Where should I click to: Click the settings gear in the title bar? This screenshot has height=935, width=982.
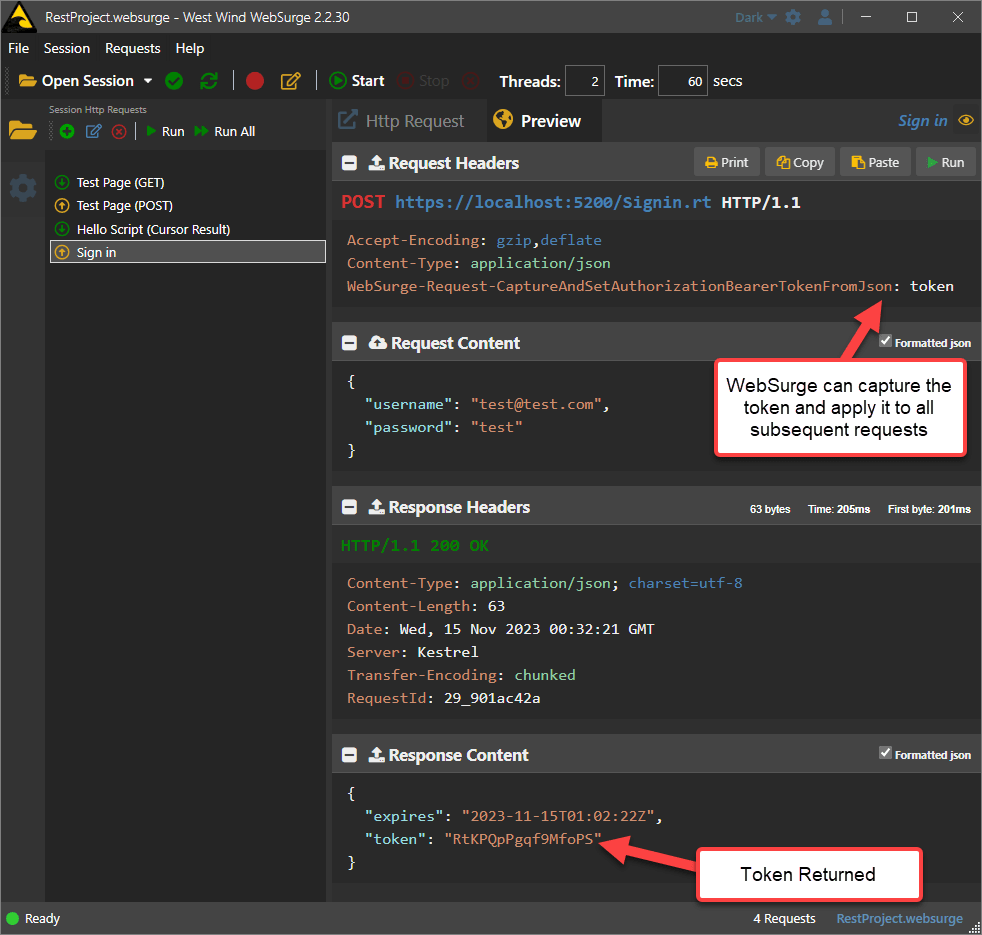[793, 17]
